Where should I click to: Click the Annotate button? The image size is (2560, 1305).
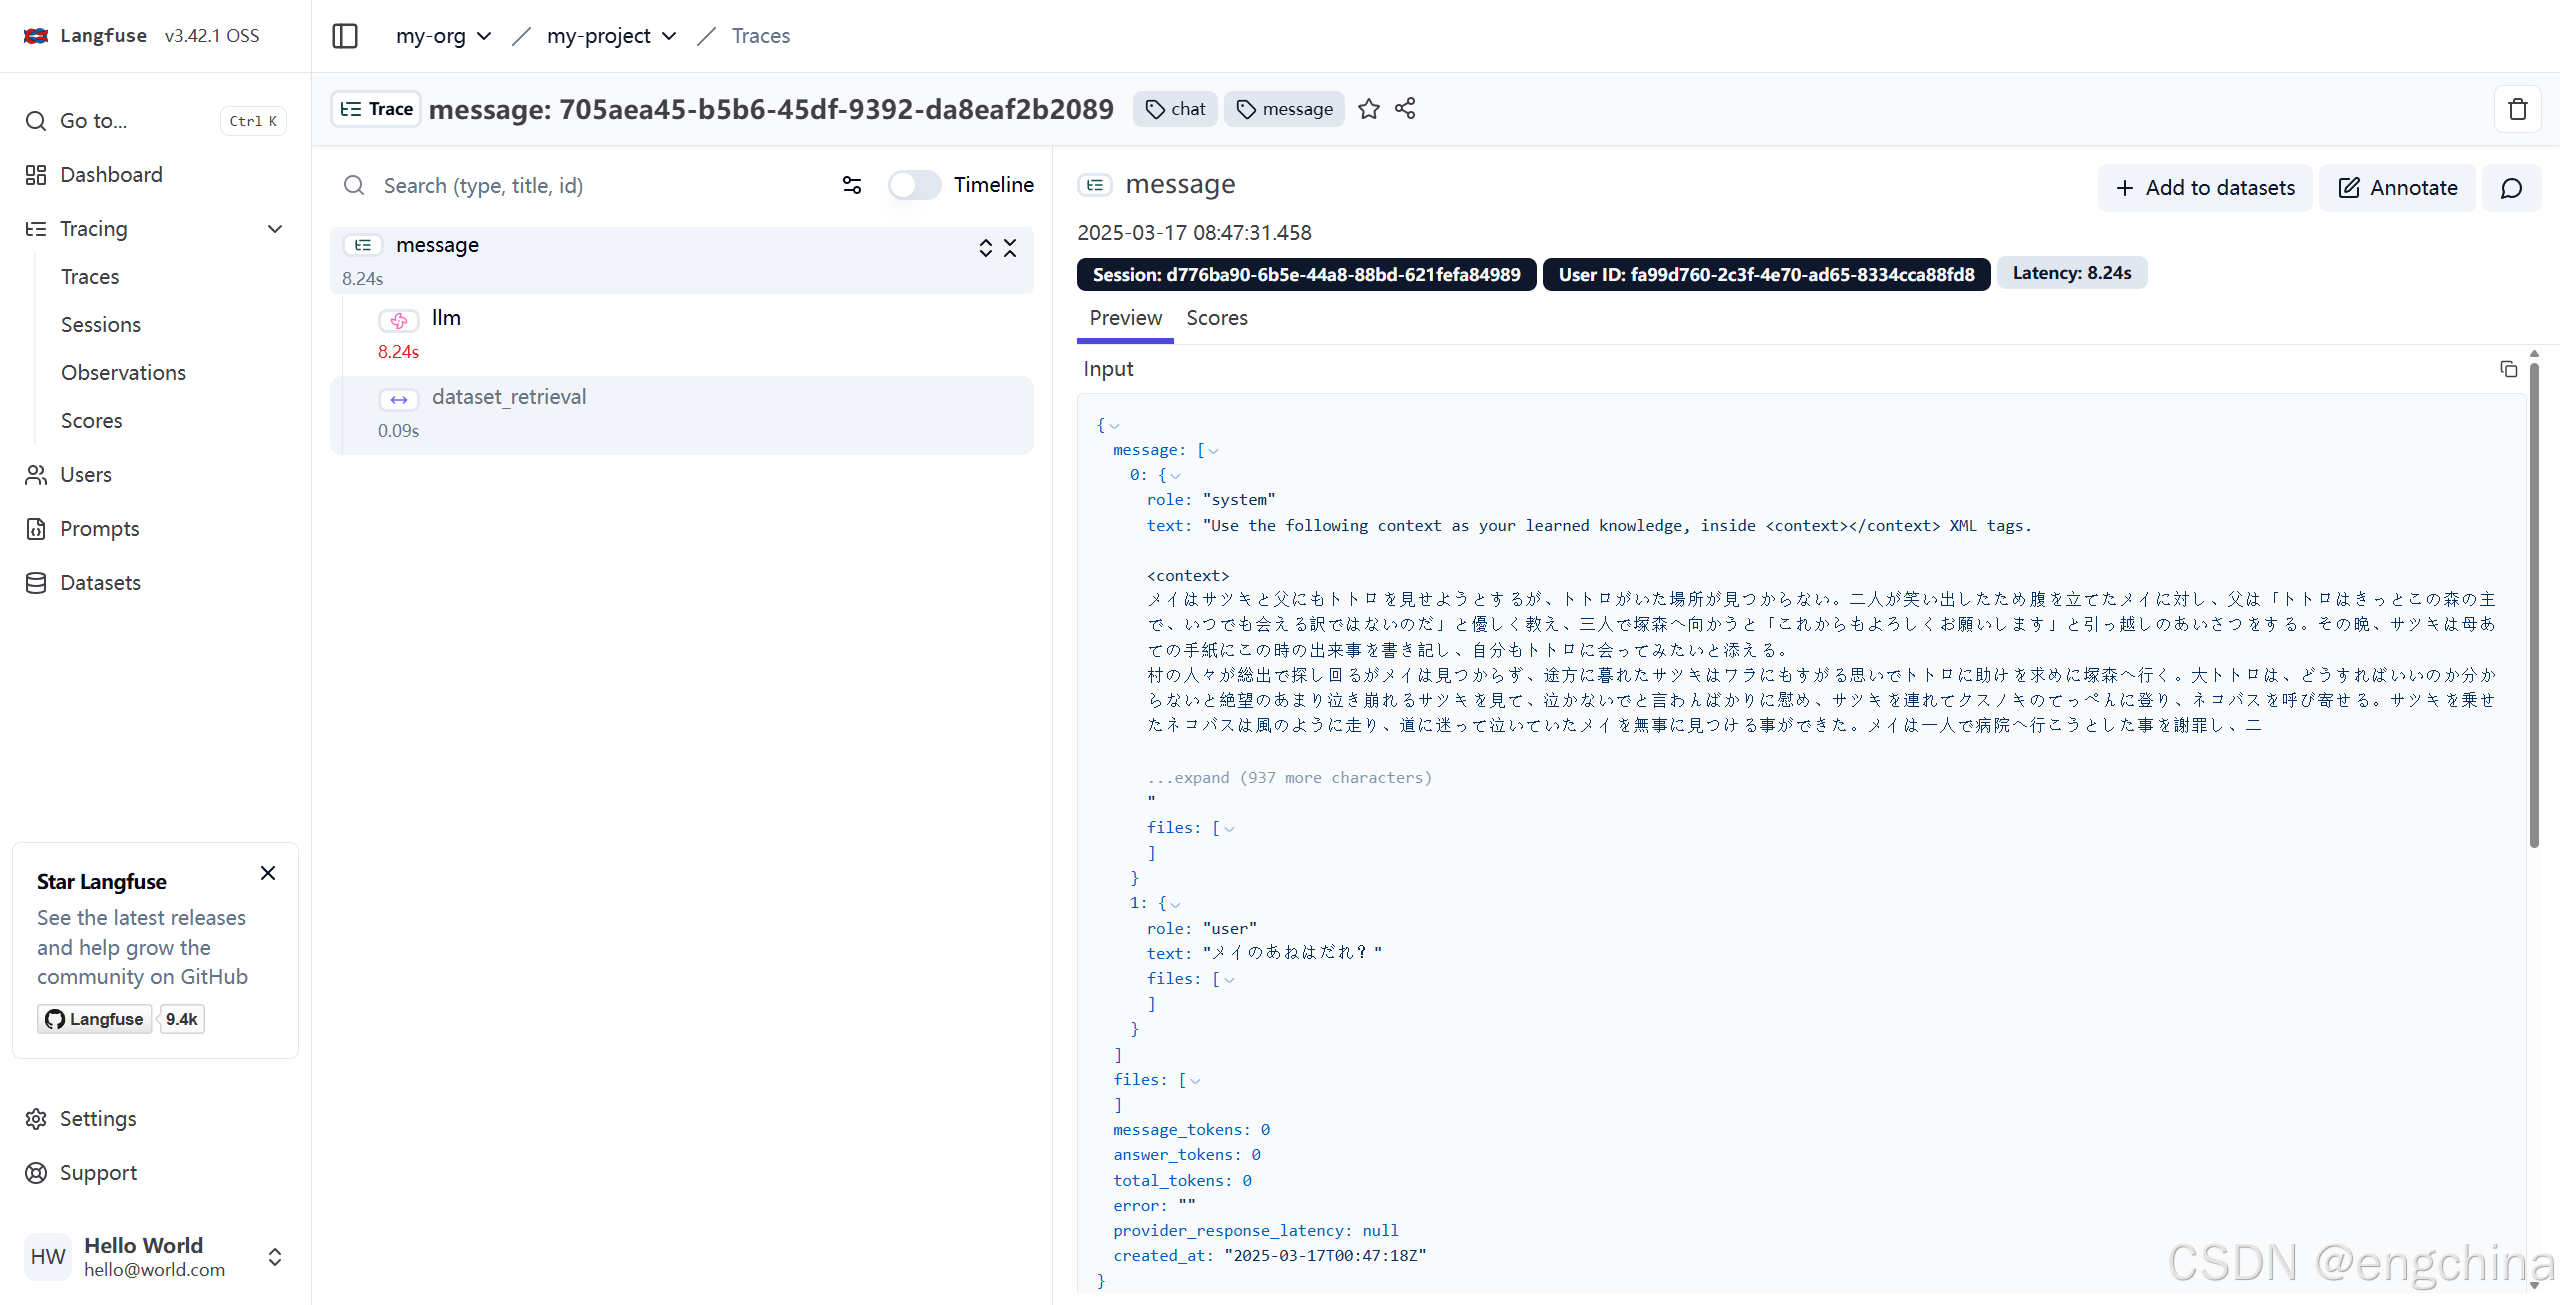click(2397, 188)
